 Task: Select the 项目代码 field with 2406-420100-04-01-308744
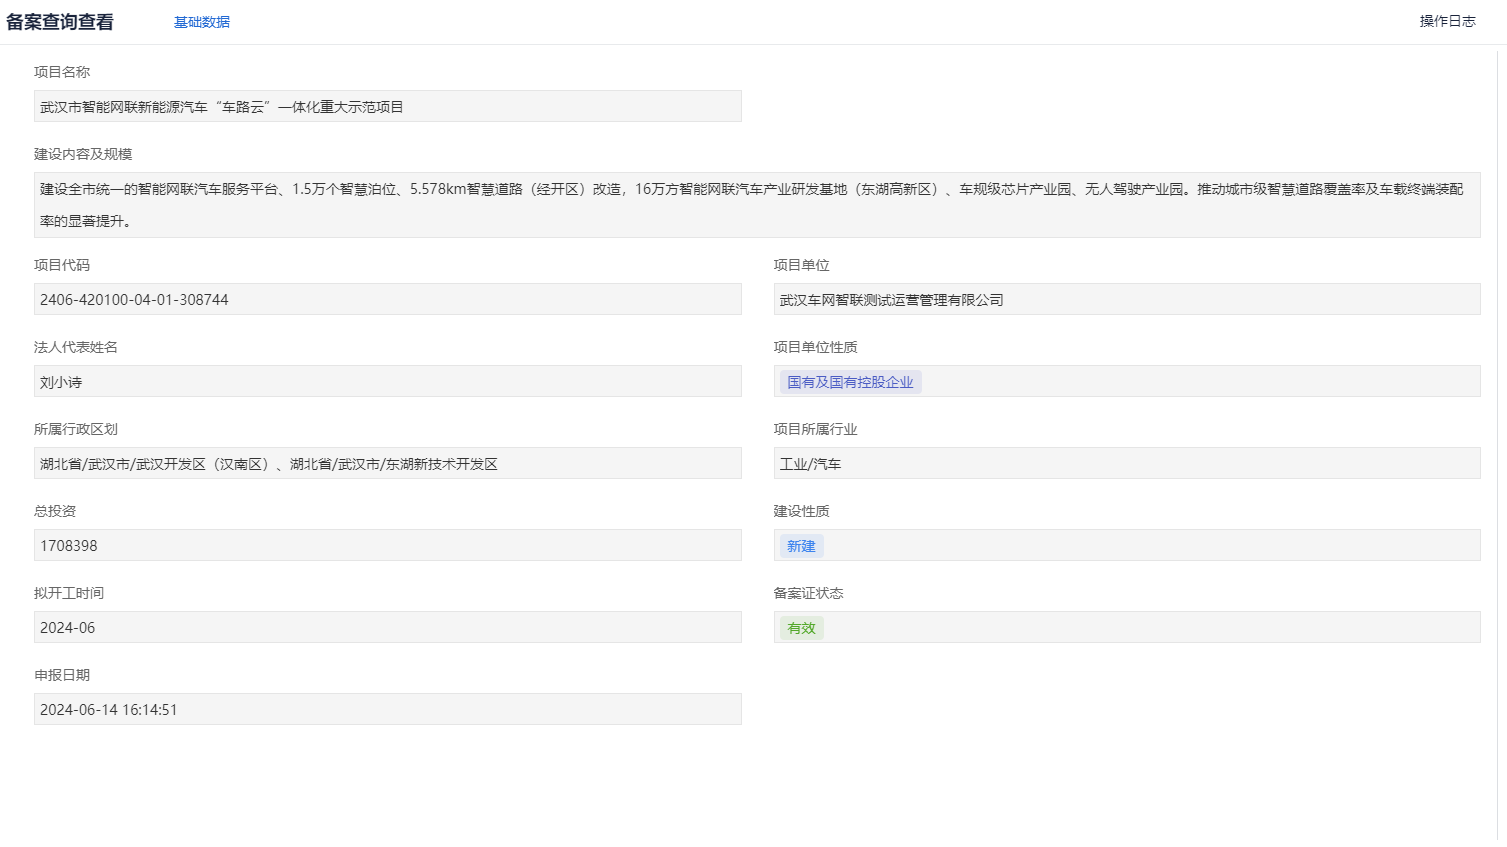tap(387, 300)
